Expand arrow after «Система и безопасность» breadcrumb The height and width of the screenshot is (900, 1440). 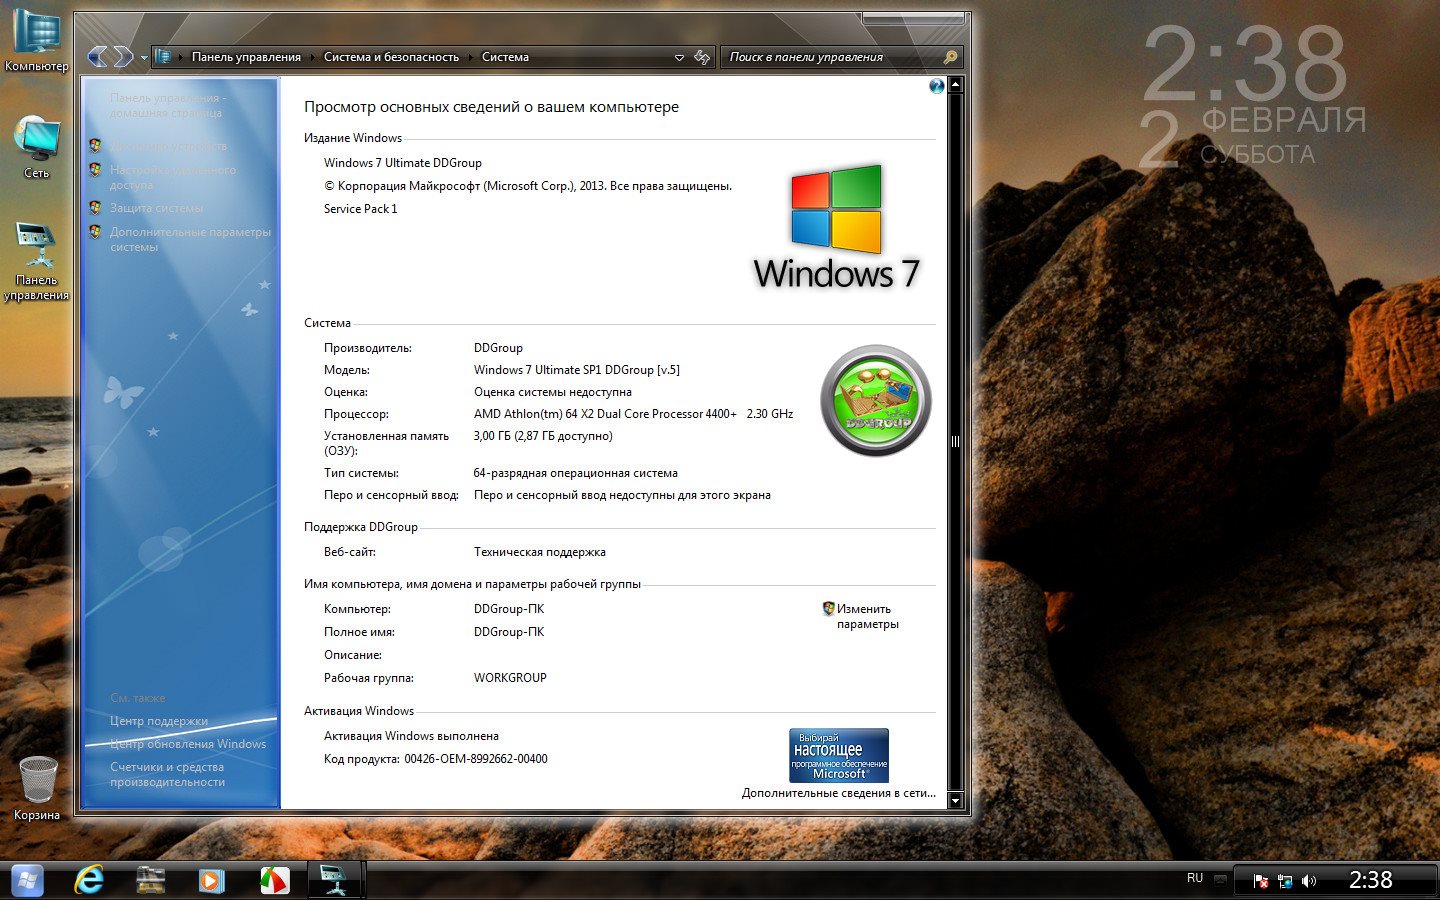(470, 58)
